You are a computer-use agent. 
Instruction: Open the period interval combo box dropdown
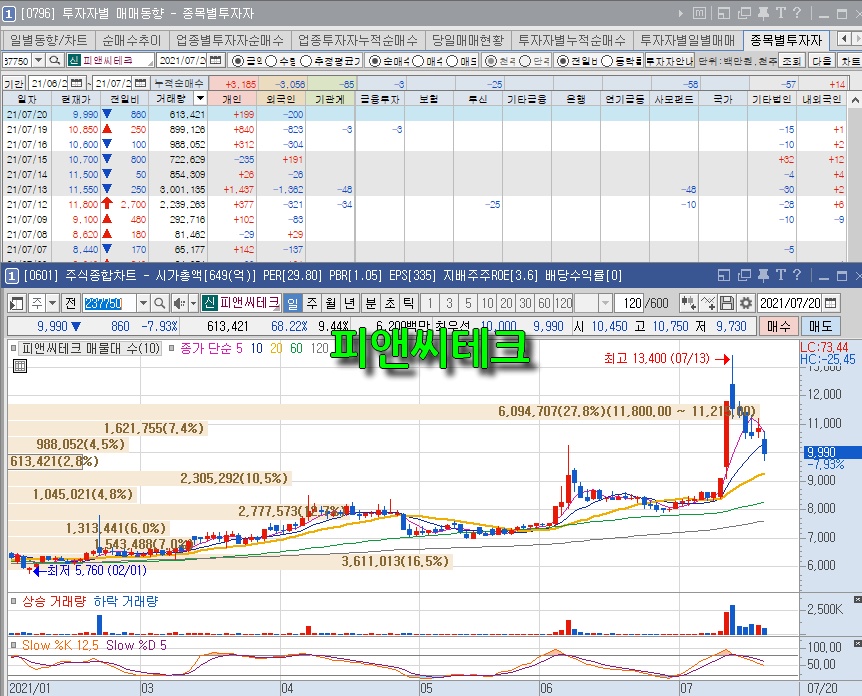(606, 303)
